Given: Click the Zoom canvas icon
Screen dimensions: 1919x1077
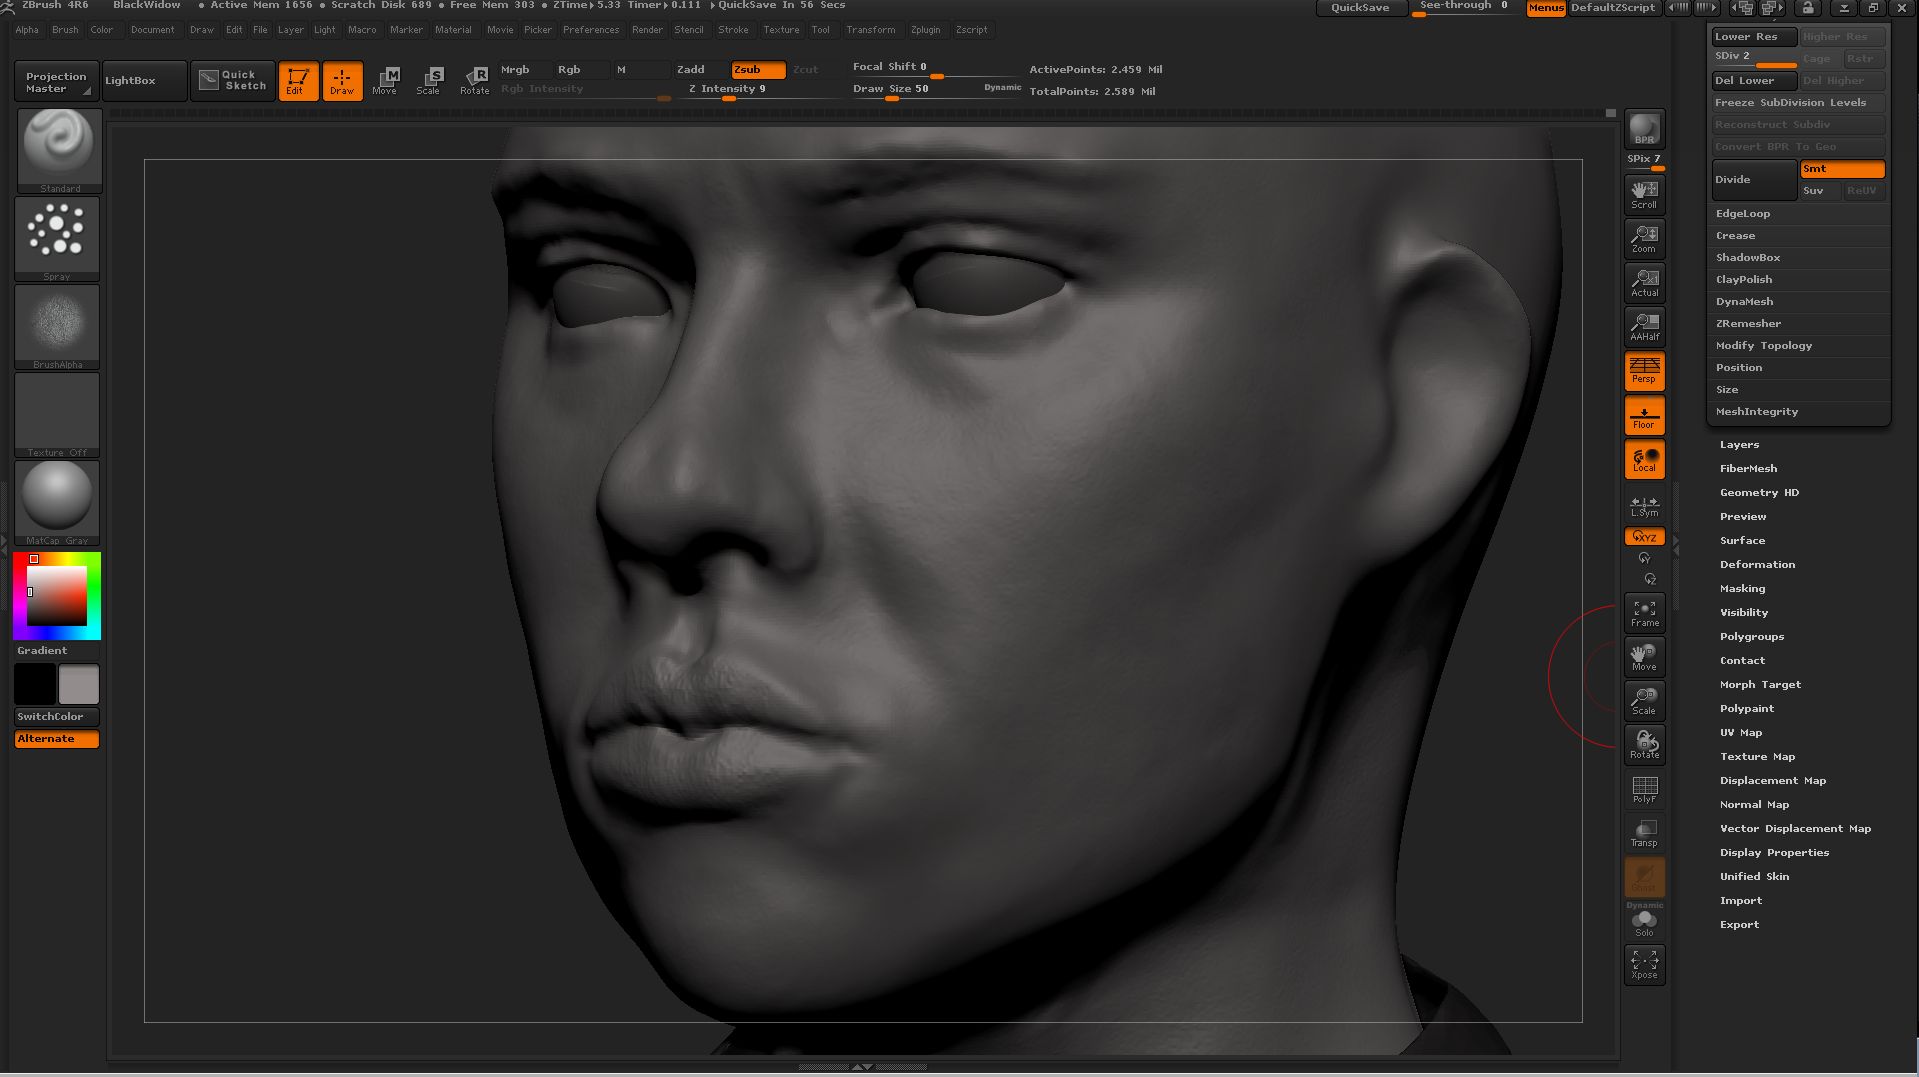Looking at the screenshot, I should click(x=1644, y=238).
